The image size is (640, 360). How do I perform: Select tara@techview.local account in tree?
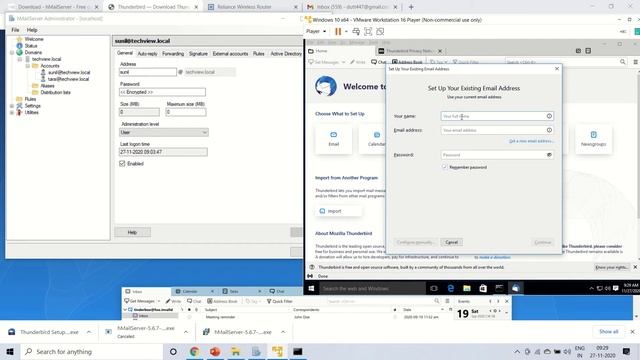tap(68, 79)
